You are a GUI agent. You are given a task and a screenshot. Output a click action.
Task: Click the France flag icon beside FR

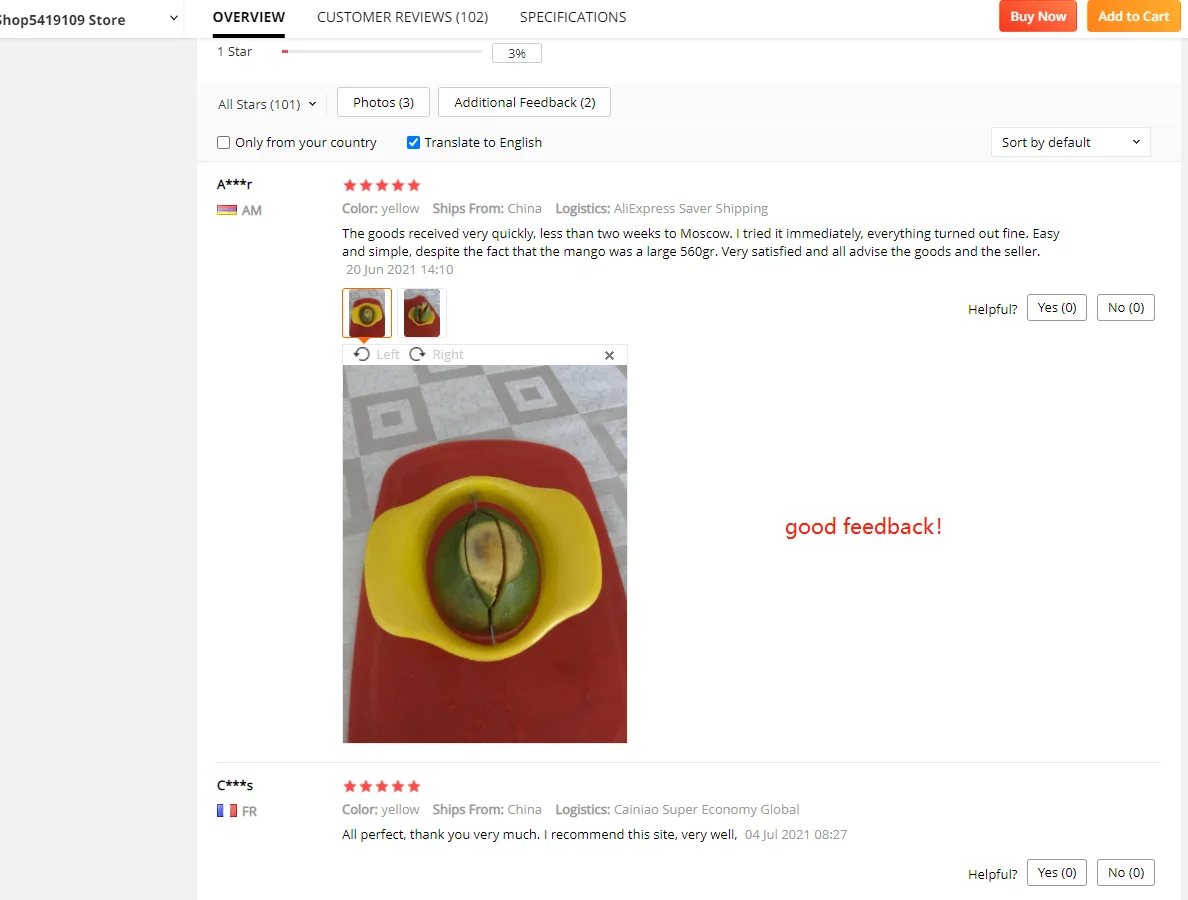click(x=227, y=811)
